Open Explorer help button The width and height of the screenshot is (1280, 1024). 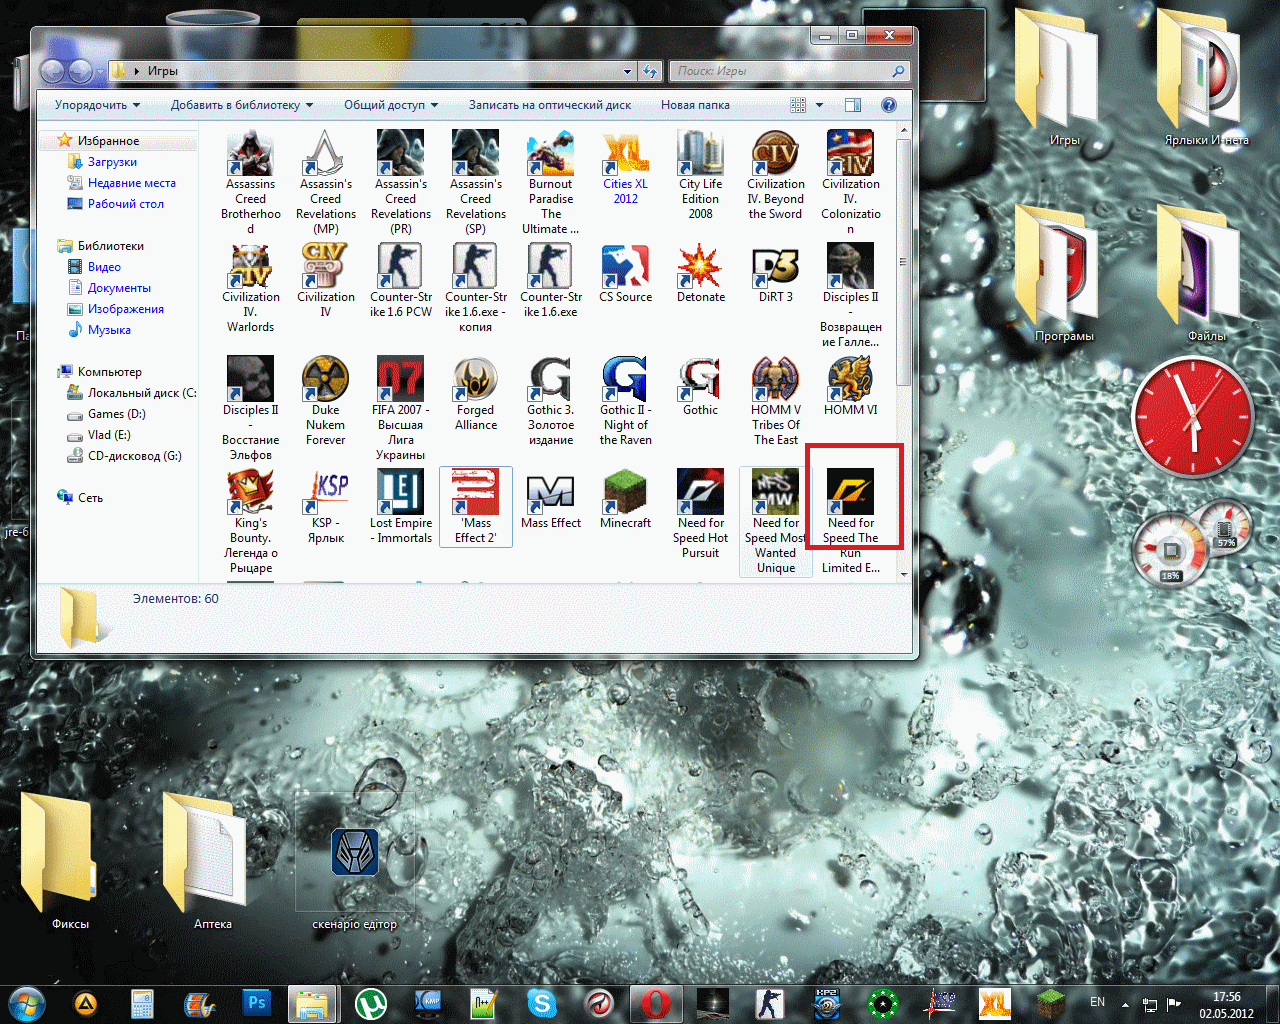click(889, 105)
